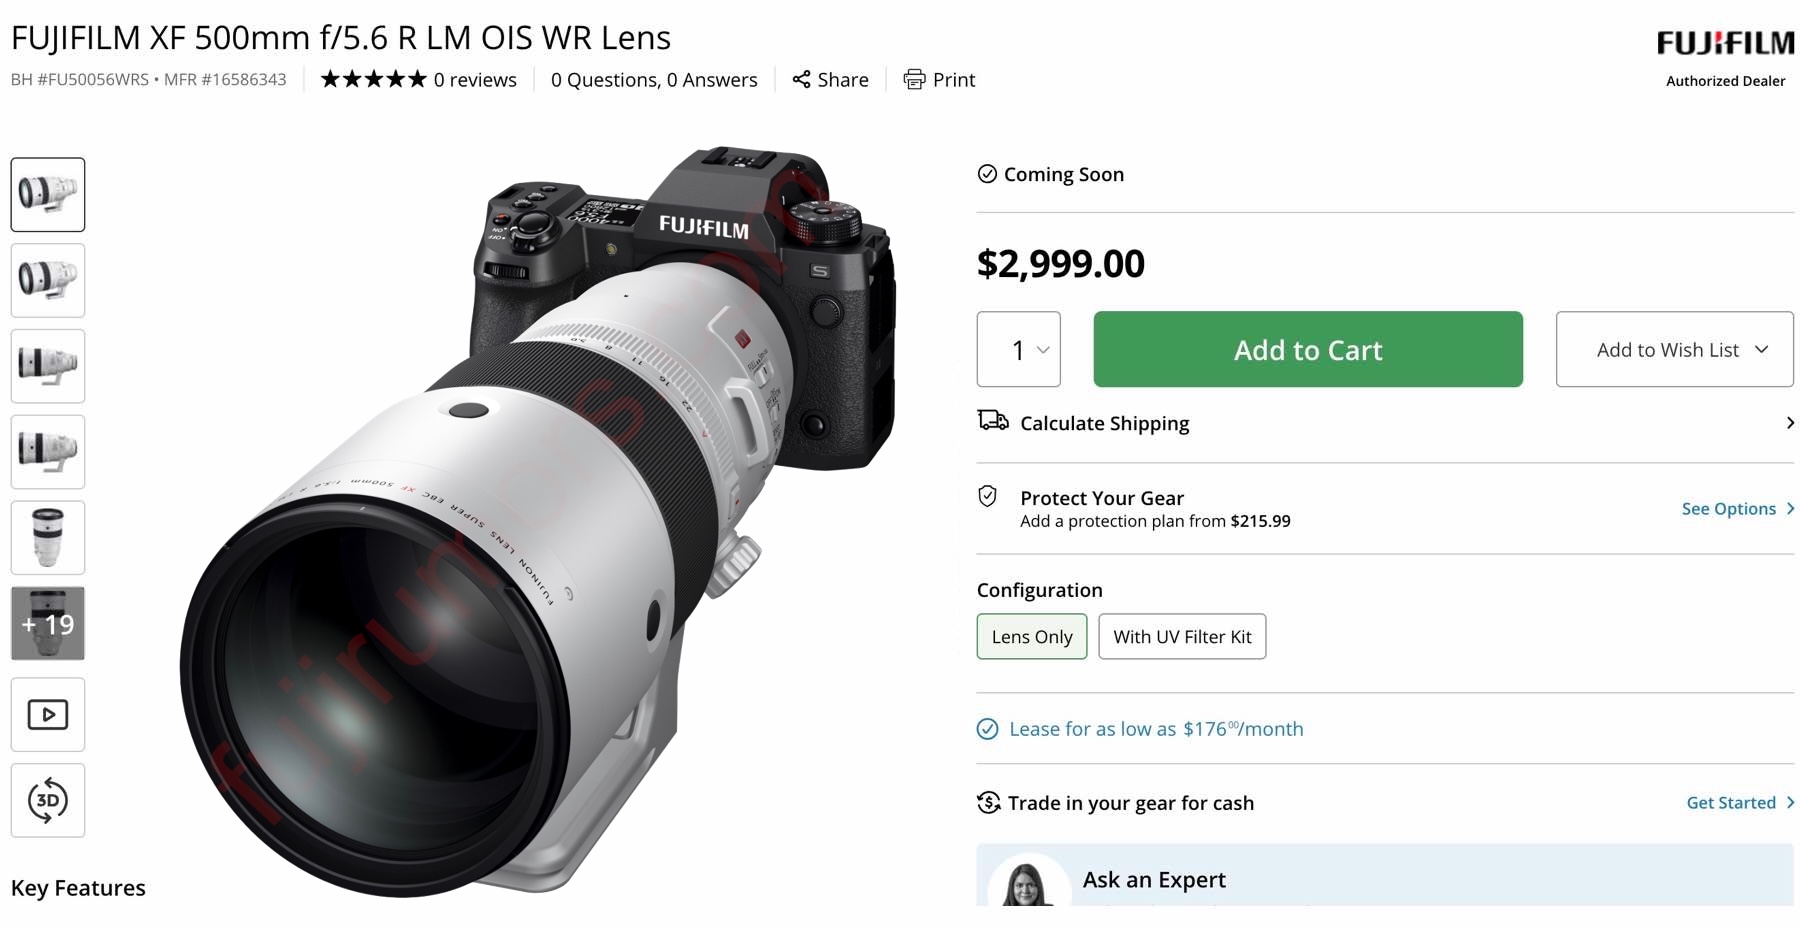The width and height of the screenshot is (1800, 927).
Task: Select the With UV Filter Kit option
Action: [1182, 637]
